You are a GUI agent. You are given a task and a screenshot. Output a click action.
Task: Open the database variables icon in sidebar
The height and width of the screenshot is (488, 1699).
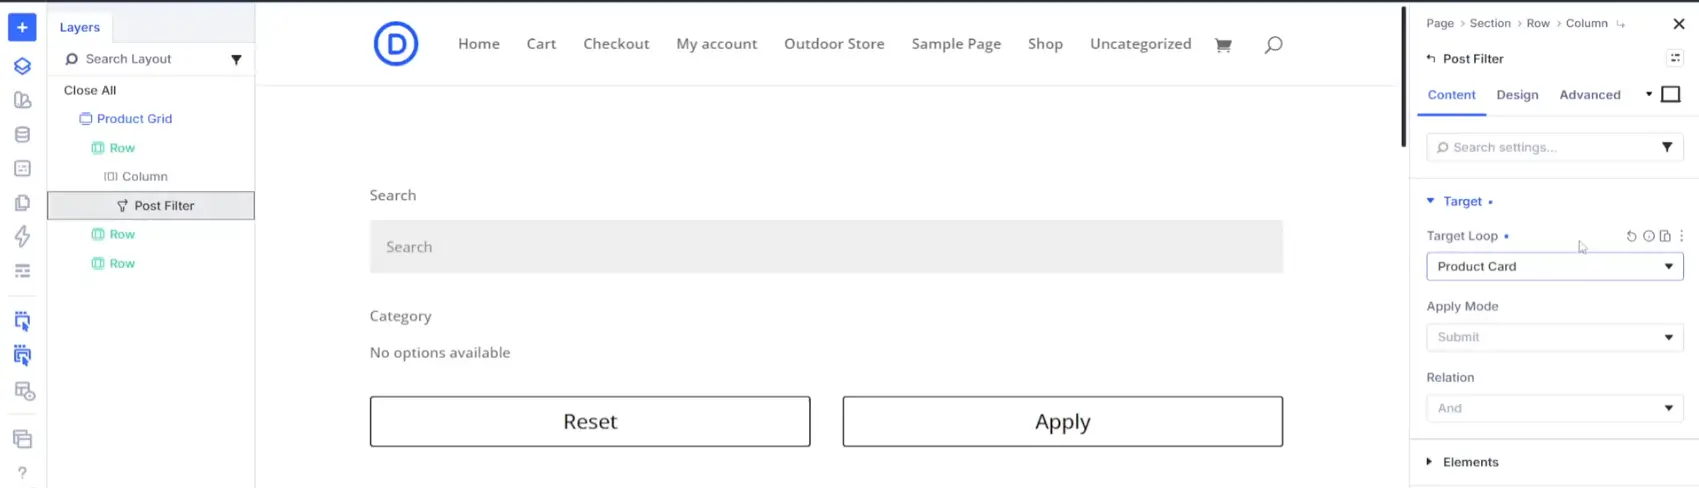point(22,134)
